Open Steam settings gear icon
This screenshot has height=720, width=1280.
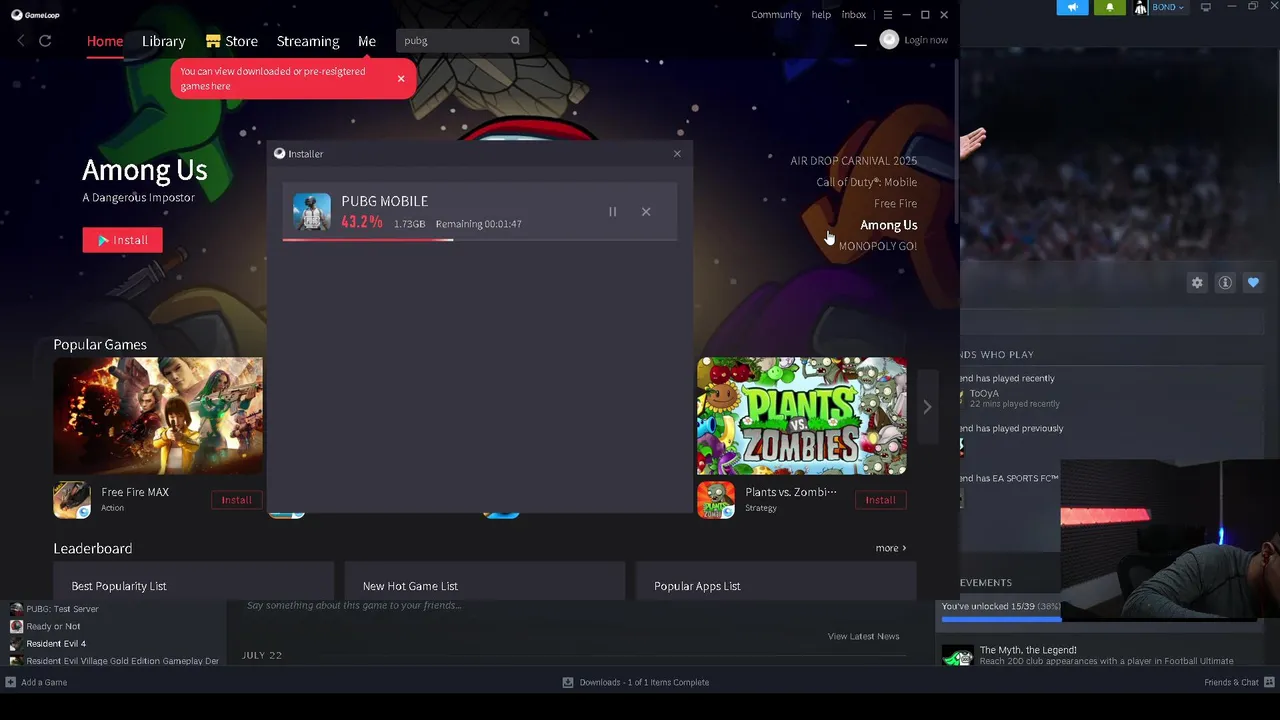(1197, 283)
